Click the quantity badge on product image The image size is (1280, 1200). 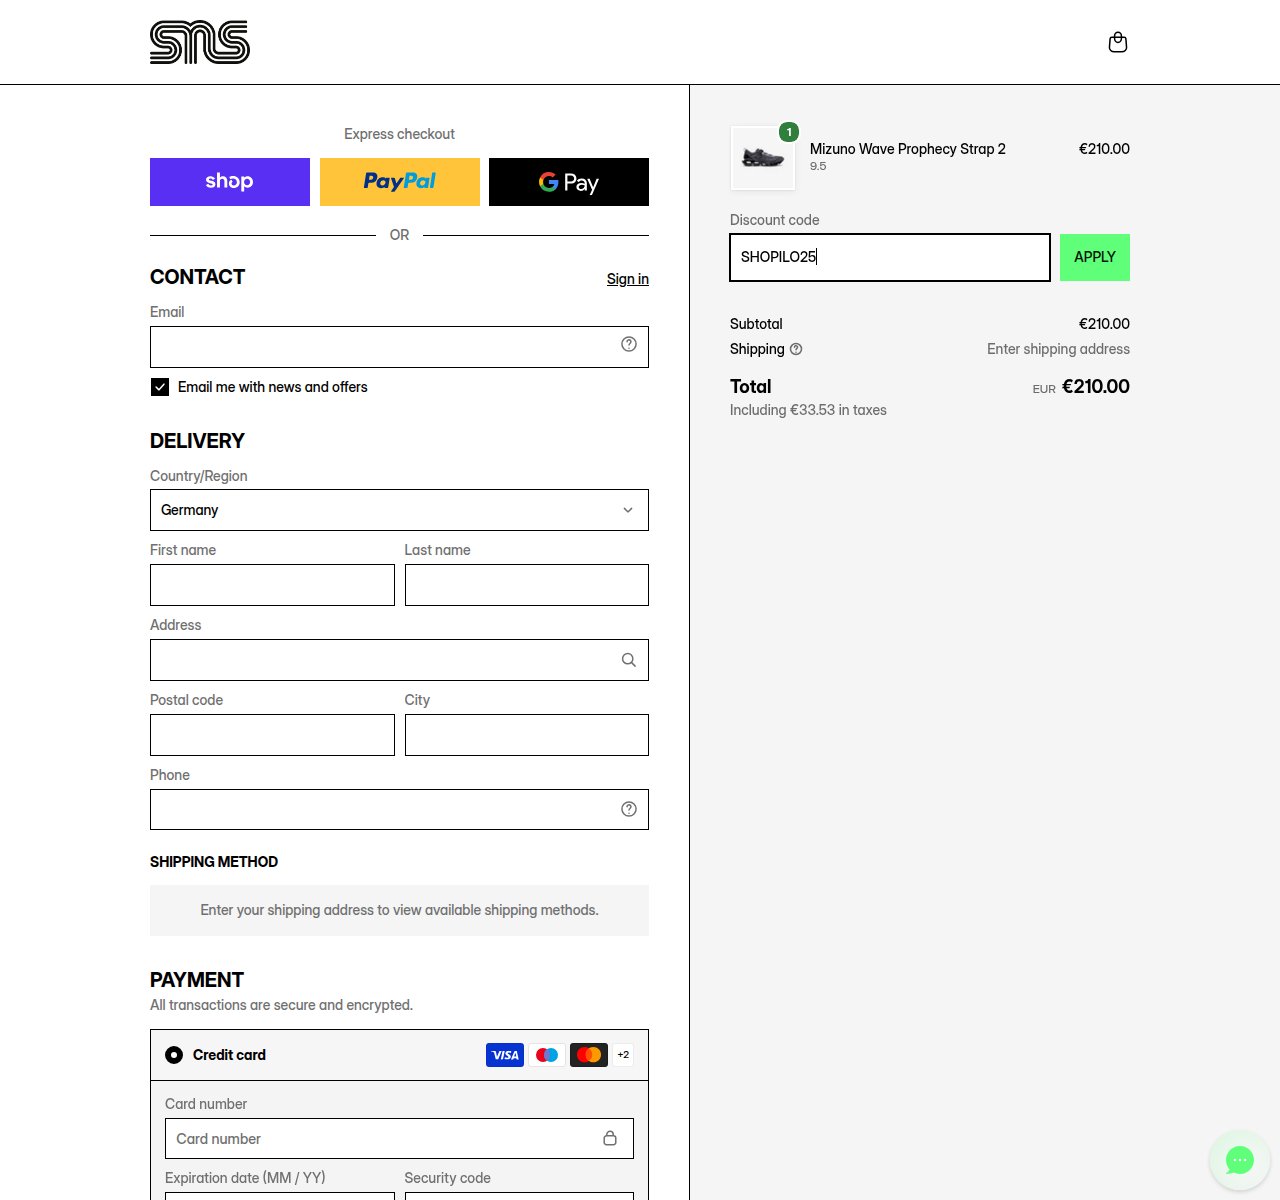[x=789, y=132]
